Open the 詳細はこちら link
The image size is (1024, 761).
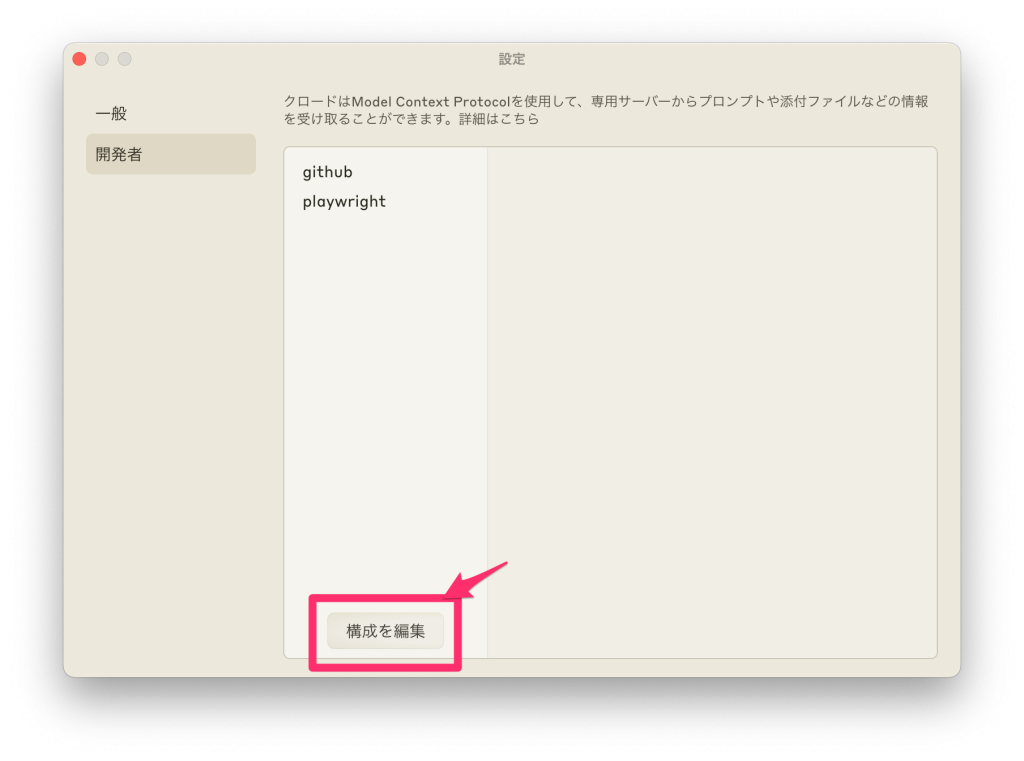(500, 119)
